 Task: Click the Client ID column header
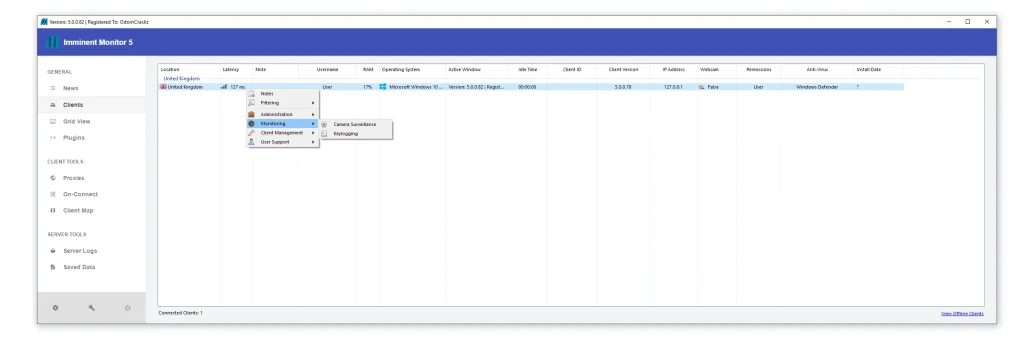pos(572,69)
